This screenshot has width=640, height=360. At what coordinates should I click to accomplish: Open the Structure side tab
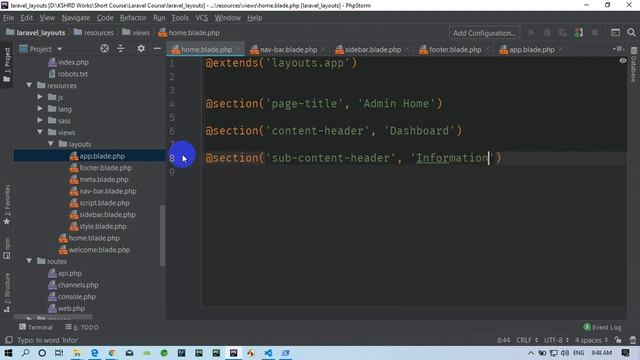point(7,293)
